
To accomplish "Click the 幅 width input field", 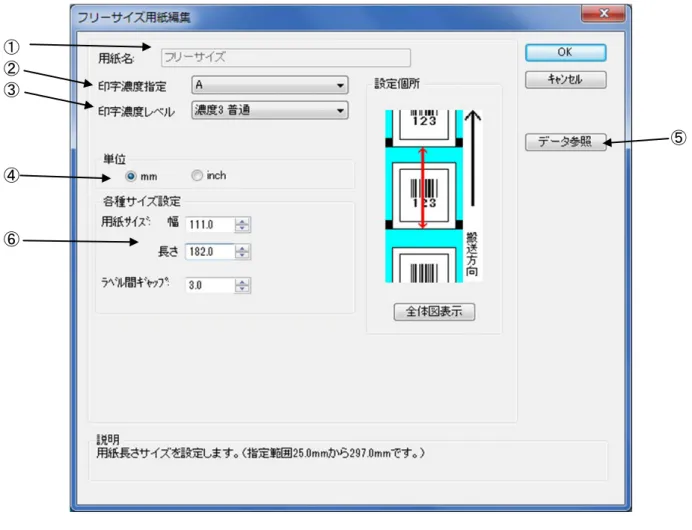I will (210, 225).
